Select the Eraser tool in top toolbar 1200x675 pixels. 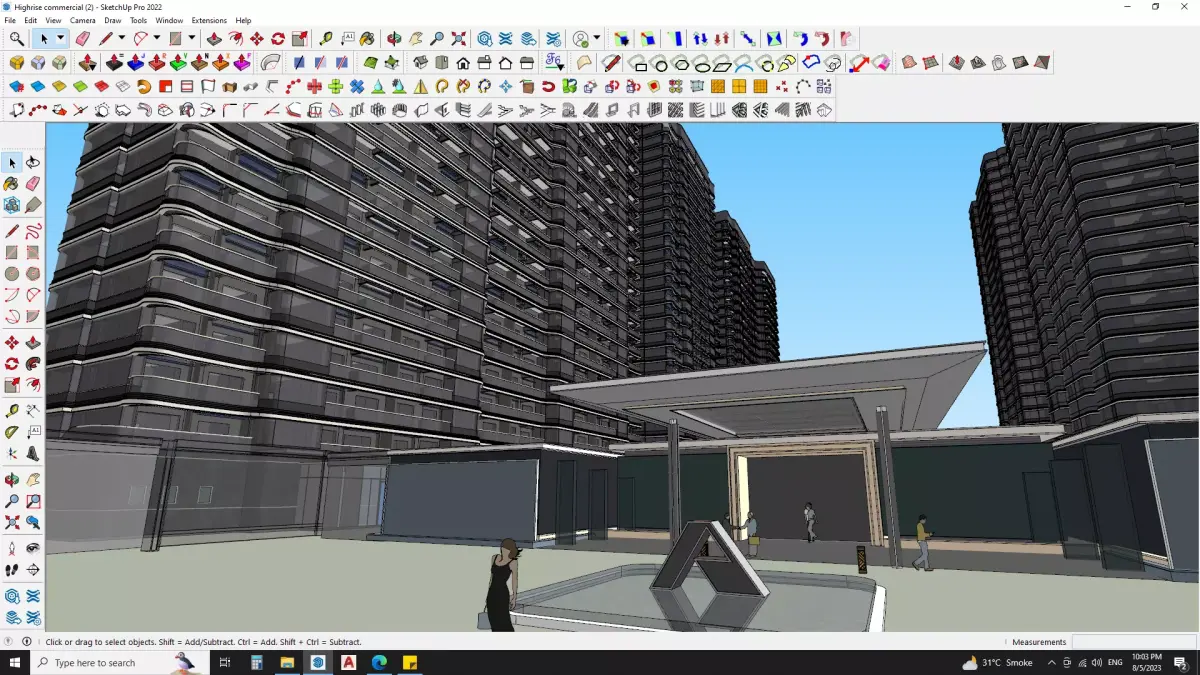[83, 39]
